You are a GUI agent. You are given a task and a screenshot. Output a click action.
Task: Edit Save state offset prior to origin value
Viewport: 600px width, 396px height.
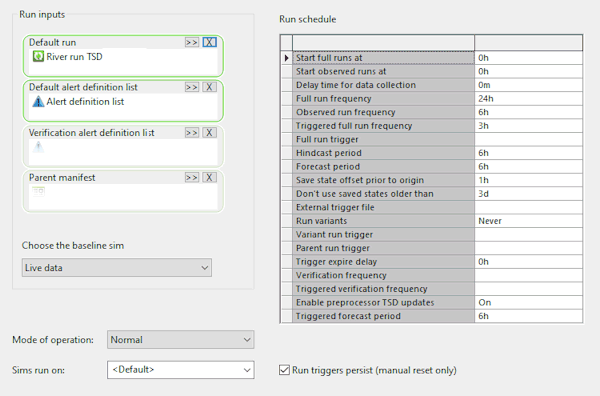point(528,180)
